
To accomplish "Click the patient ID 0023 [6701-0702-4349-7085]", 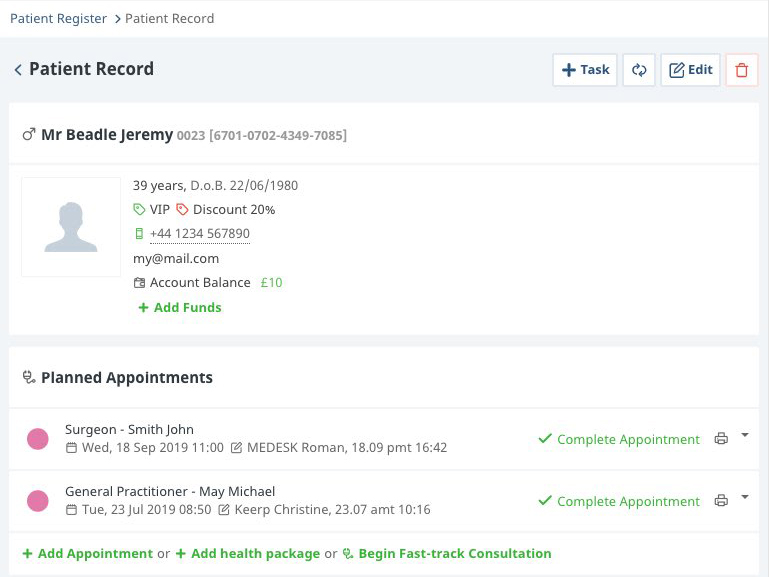I will click(x=261, y=136).
